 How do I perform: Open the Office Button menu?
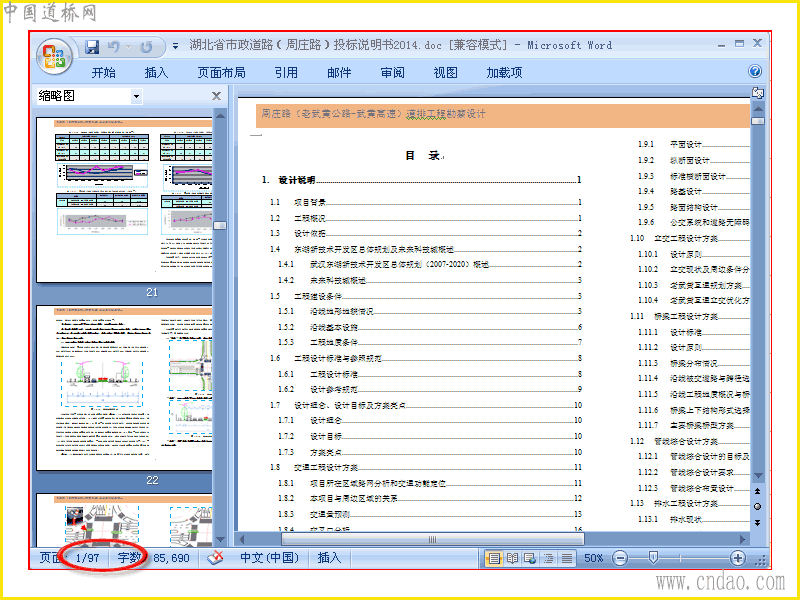54,56
